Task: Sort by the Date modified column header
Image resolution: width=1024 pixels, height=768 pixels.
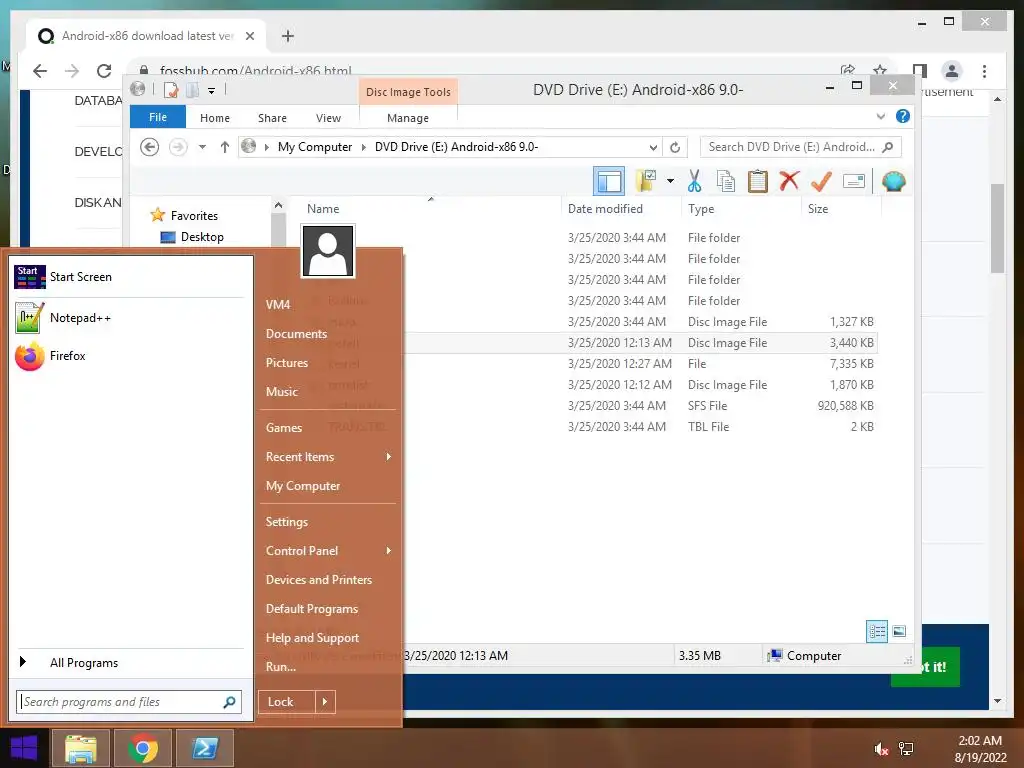Action: point(605,208)
